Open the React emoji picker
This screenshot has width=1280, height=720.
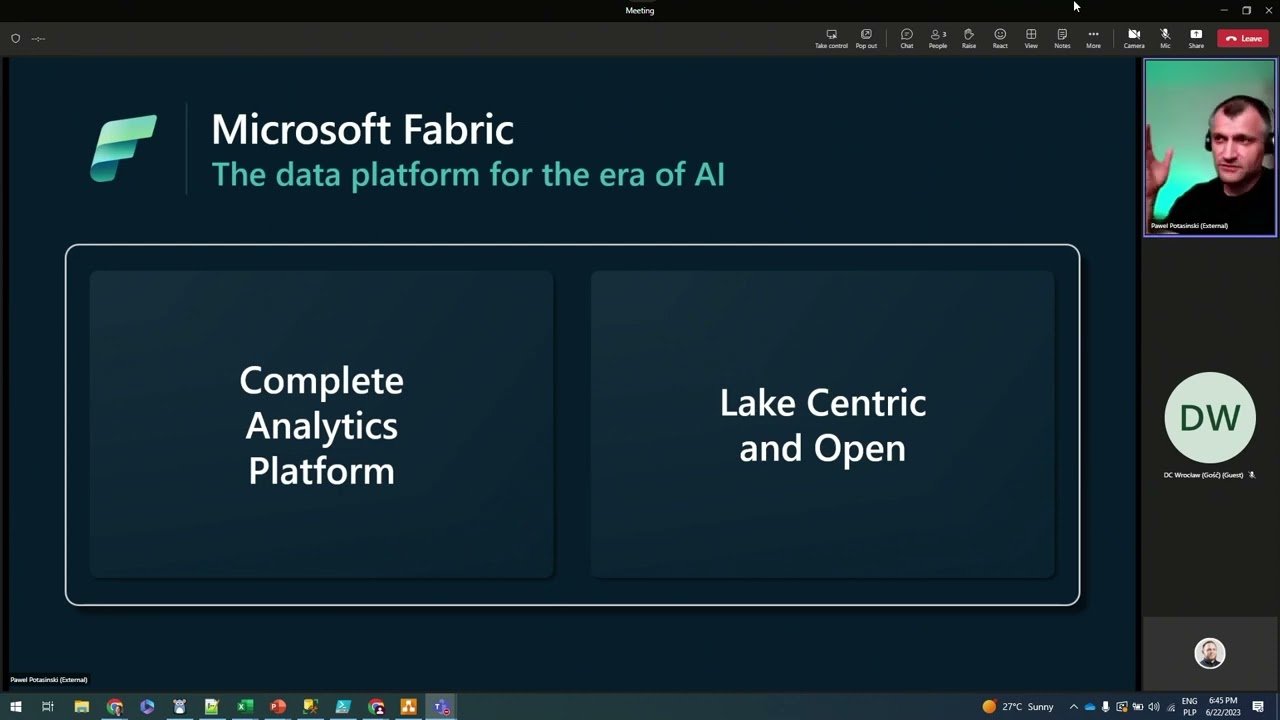pos(1000,38)
